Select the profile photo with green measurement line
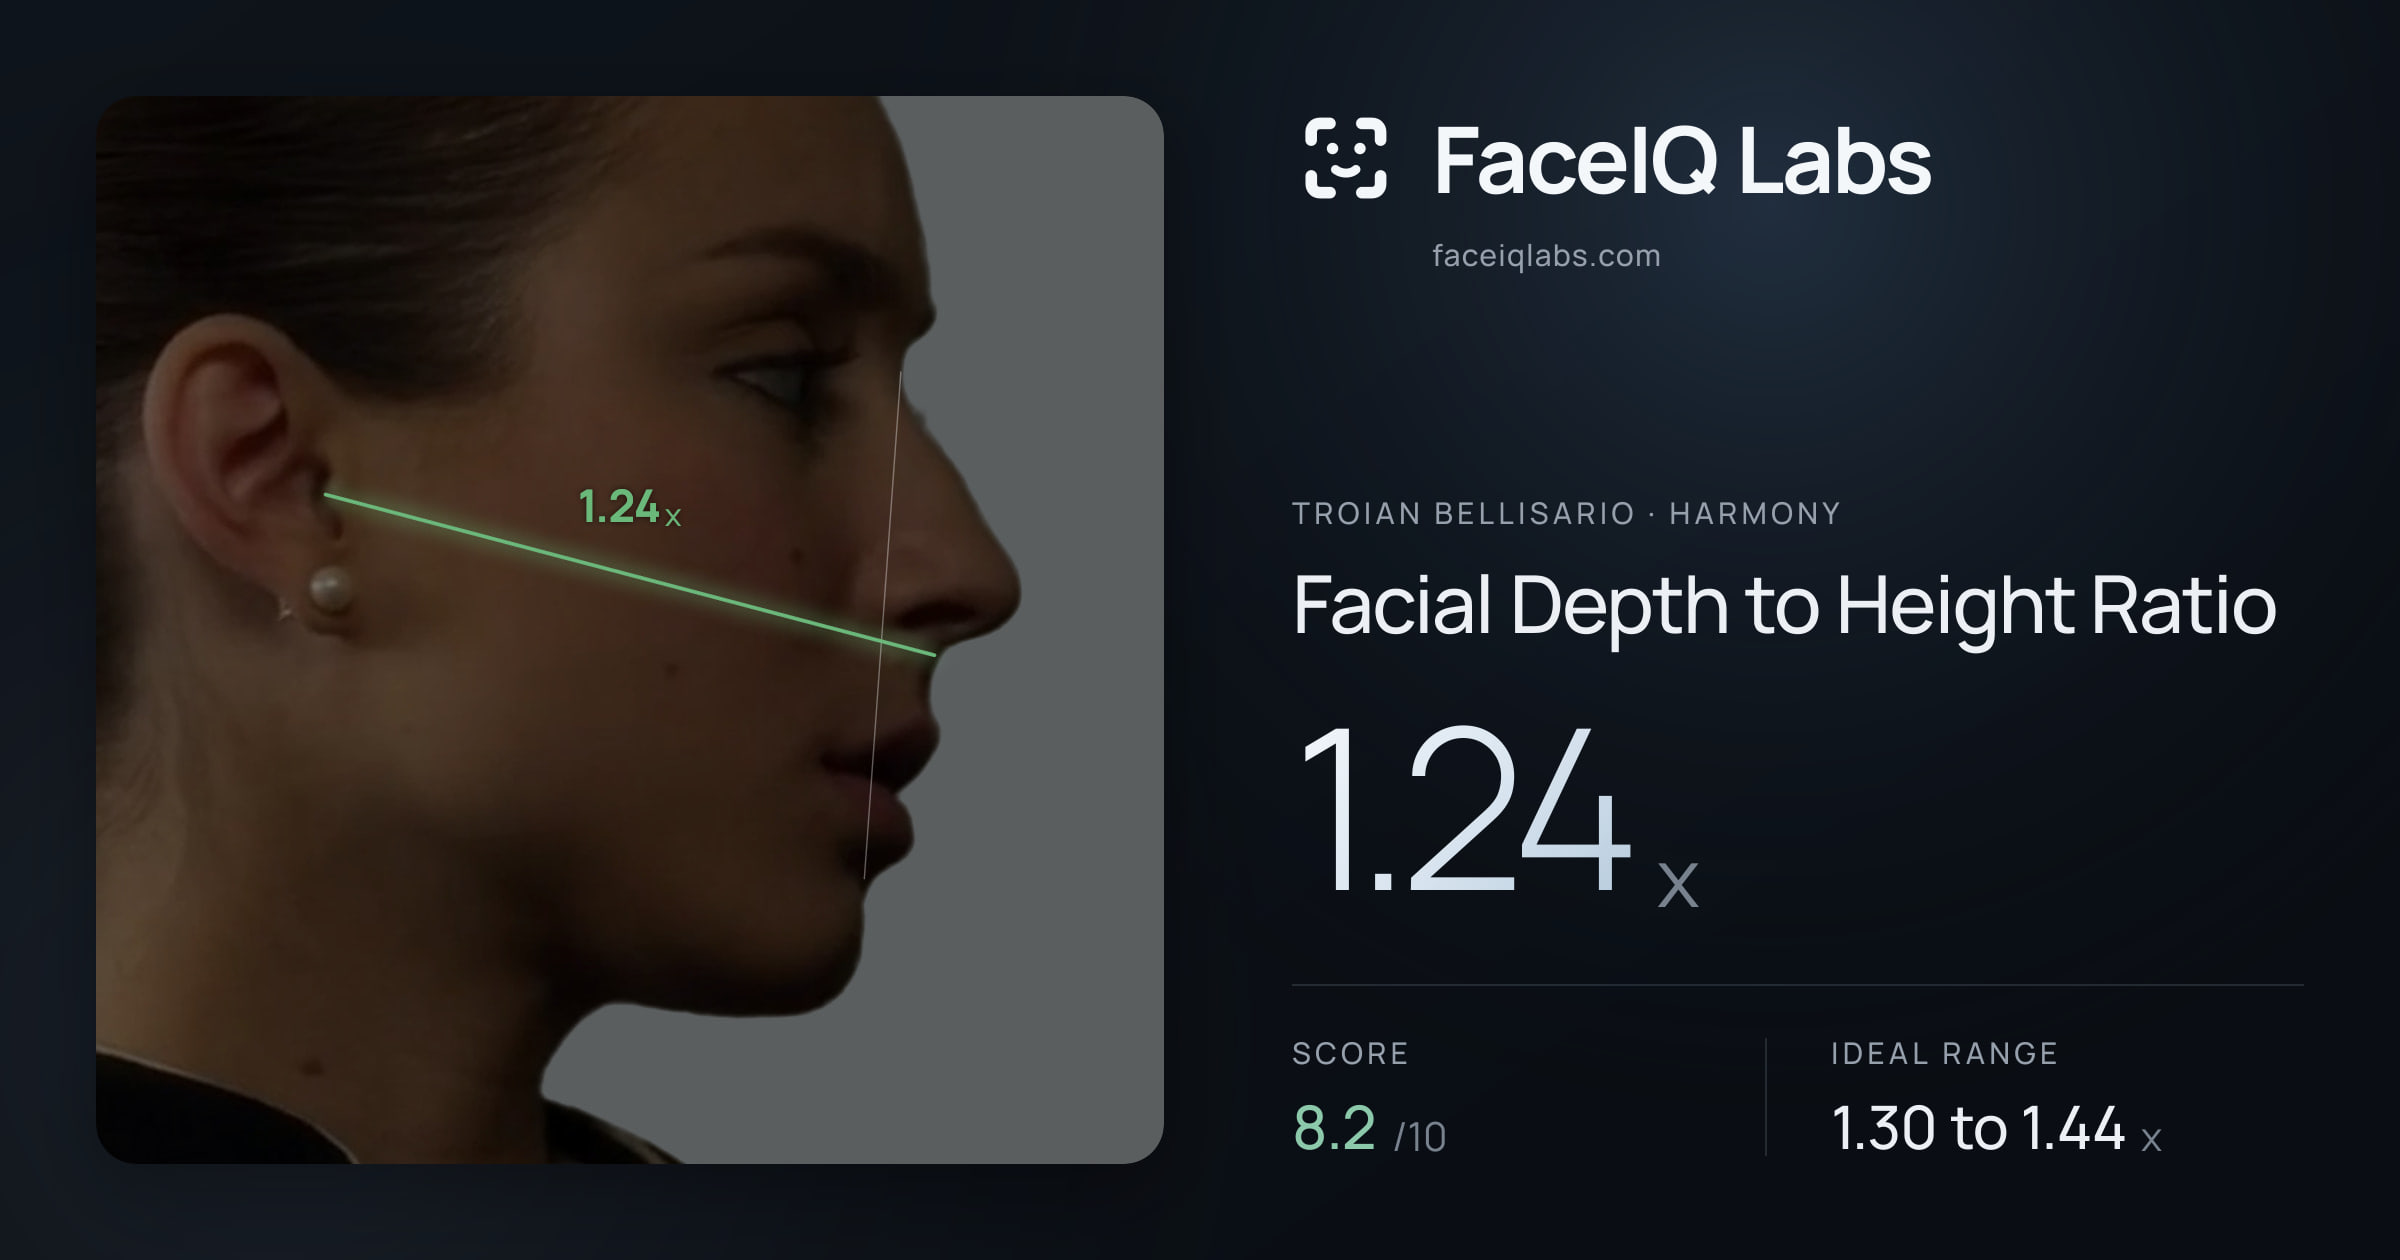This screenshot has width=2400, height=1260. point(630,630)
